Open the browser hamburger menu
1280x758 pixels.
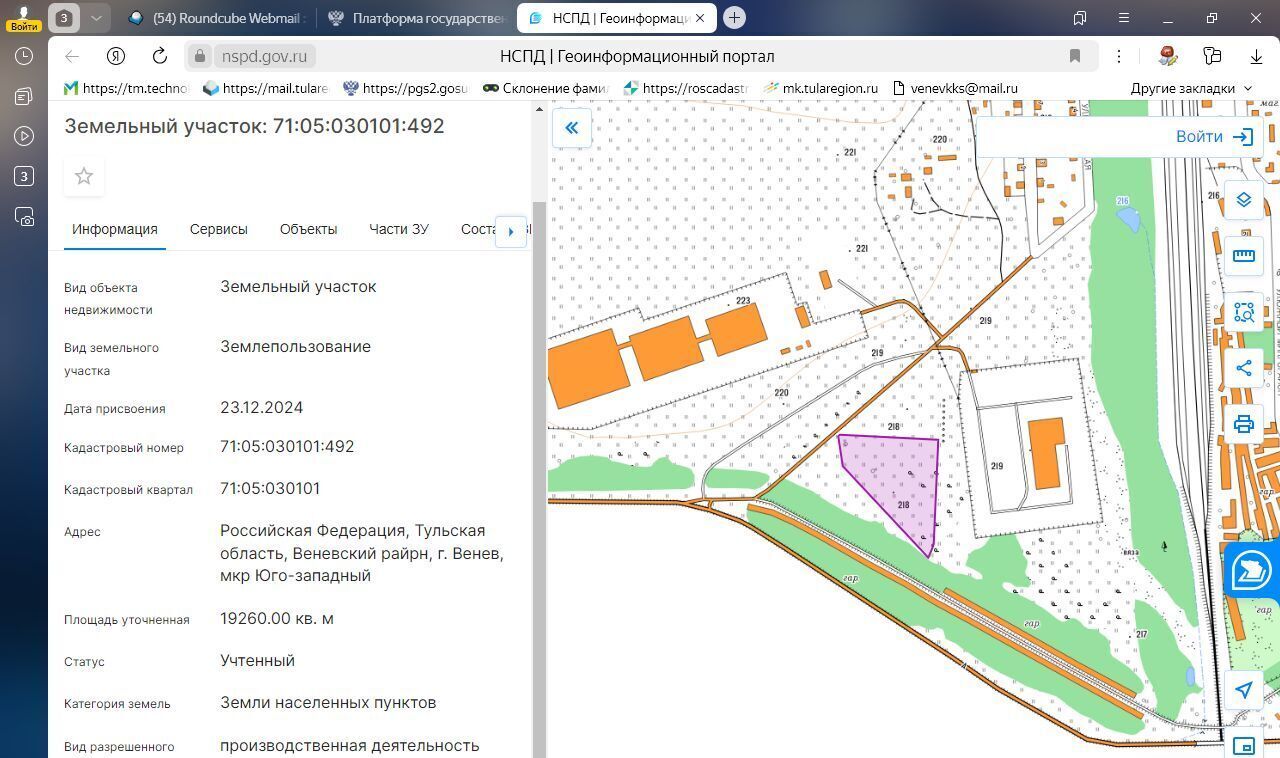coord(1124,18)
